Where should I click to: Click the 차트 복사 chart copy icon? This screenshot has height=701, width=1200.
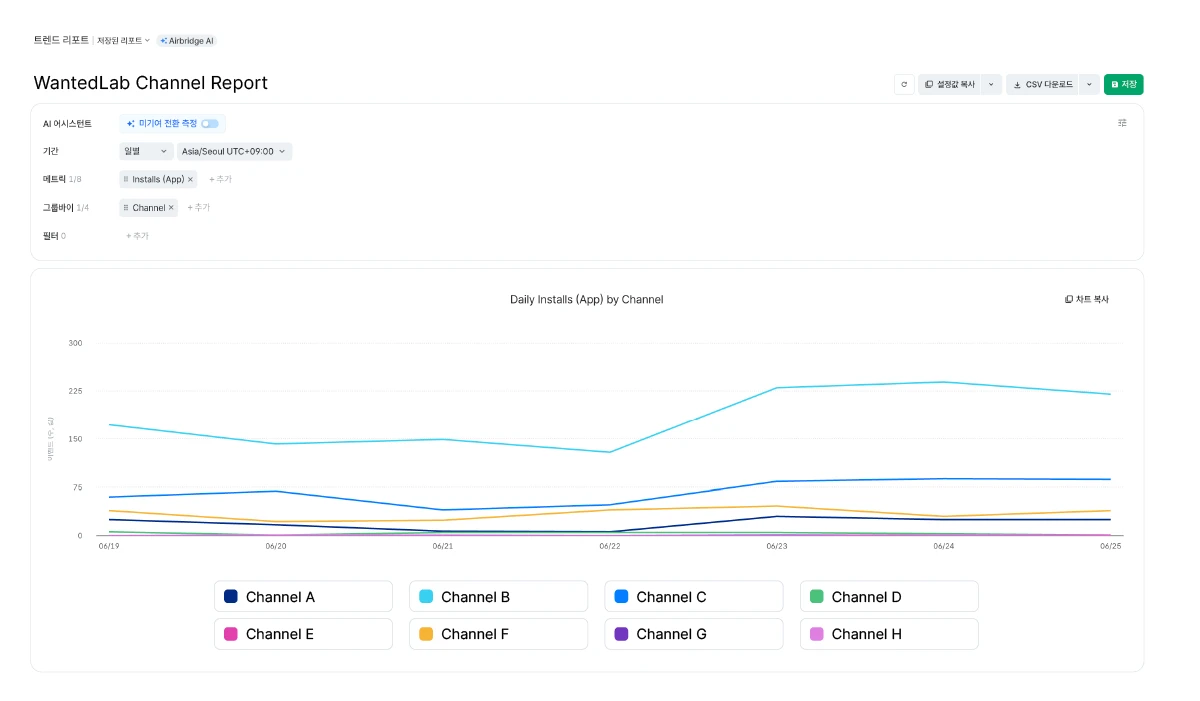1069,299
